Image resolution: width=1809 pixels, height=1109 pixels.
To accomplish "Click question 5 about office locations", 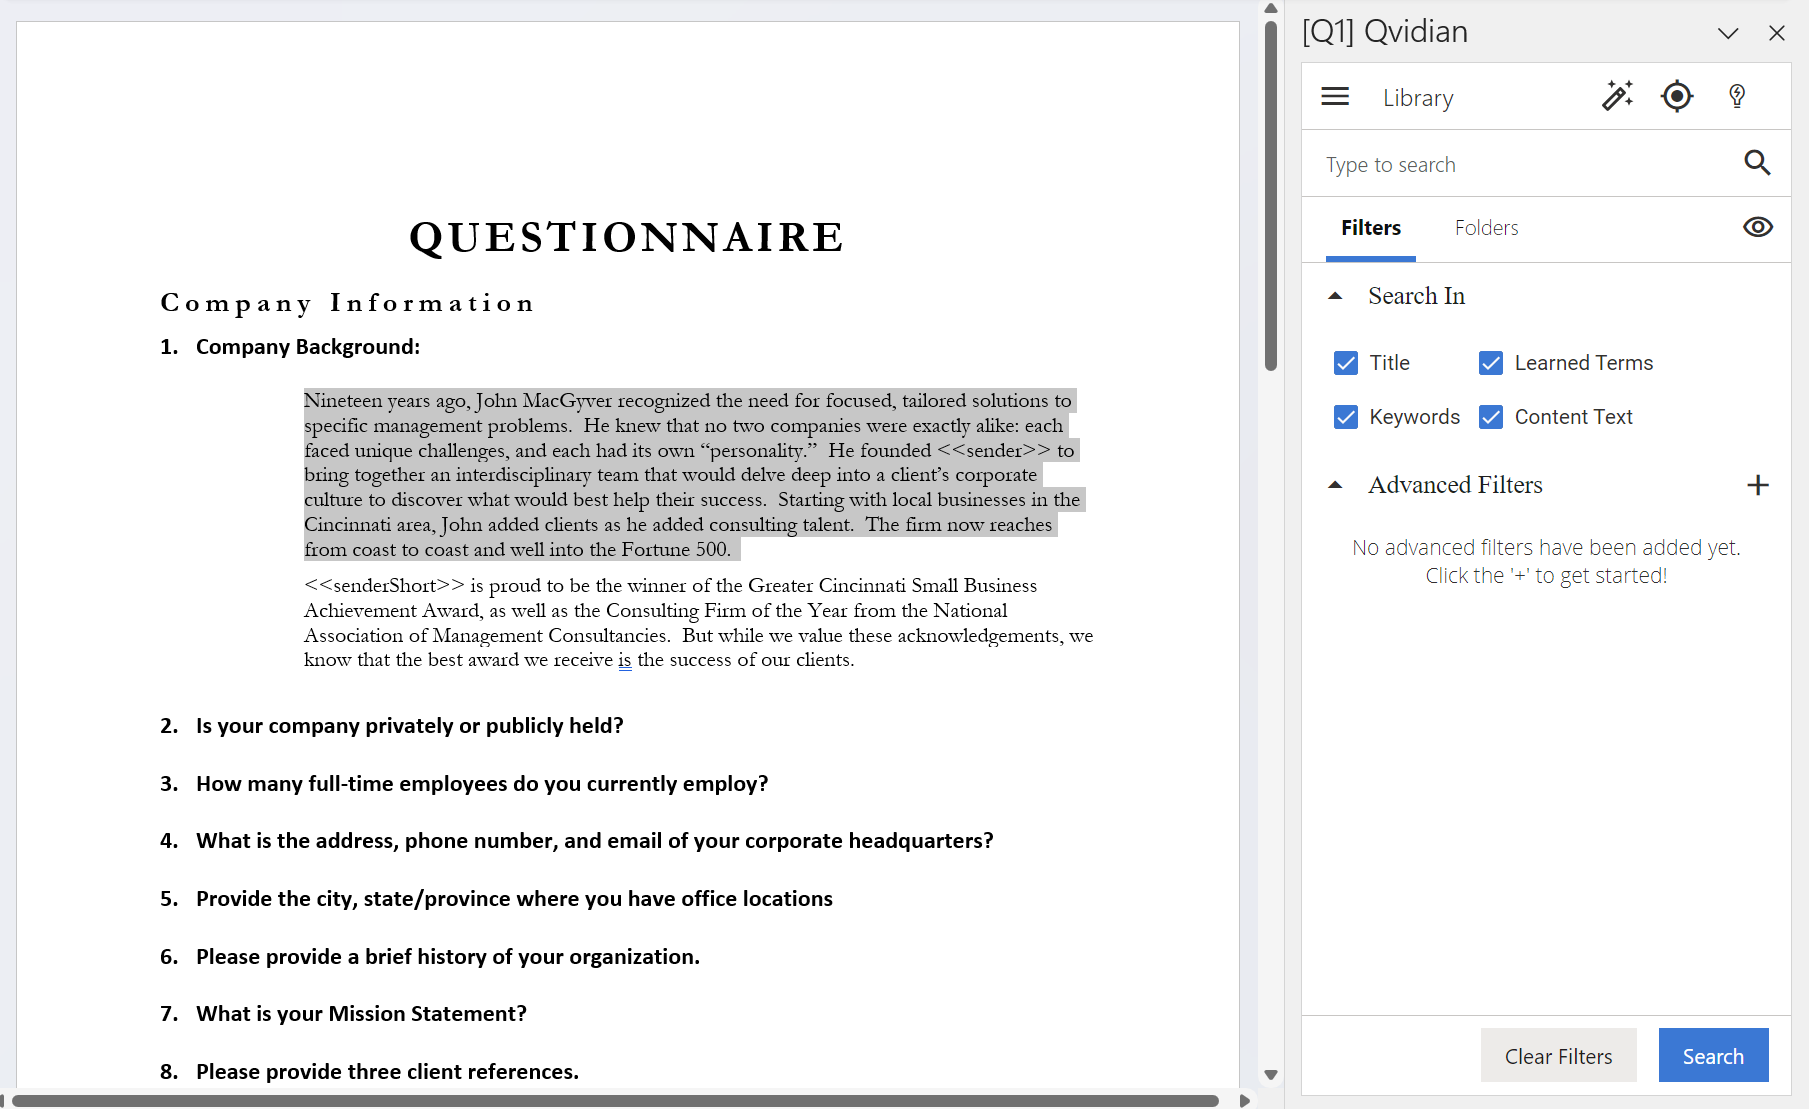I will click(514, 899).
